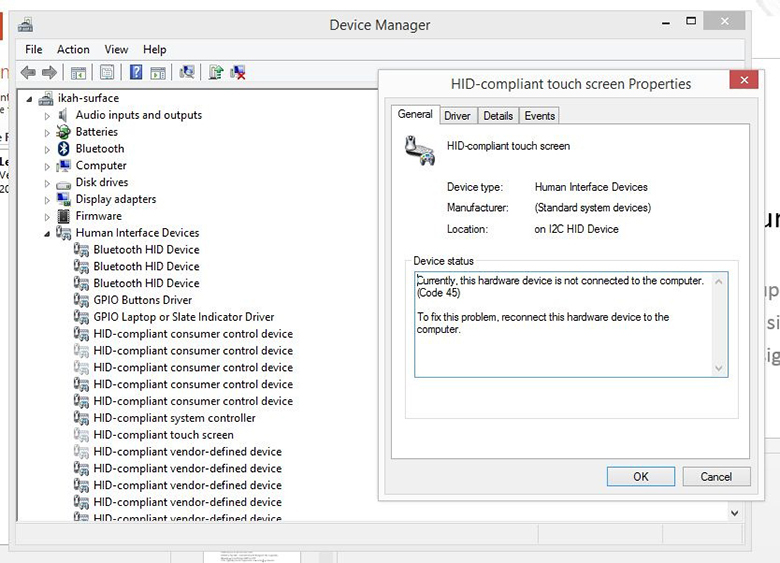Image resolution: width=780 pixels, height=563 pixels.
Task: Click the Properties toolbar icon
Action: pos(107,72)
